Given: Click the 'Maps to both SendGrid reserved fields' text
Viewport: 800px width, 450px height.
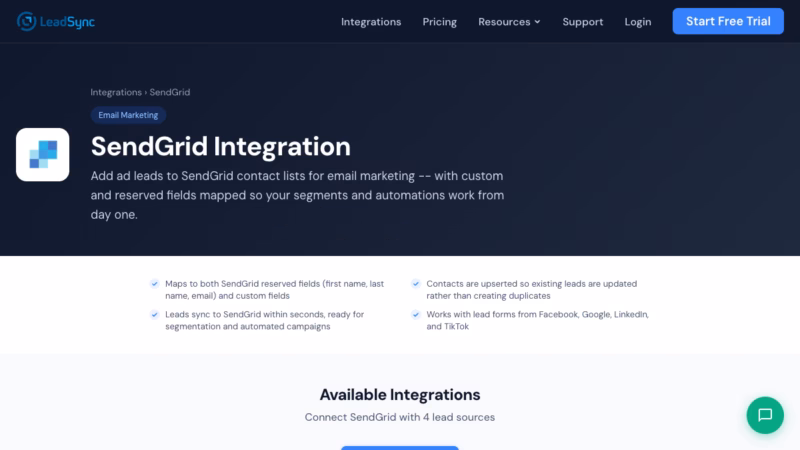Looking at the screenshot, I should pyautogui.click(x=274, y=290).
